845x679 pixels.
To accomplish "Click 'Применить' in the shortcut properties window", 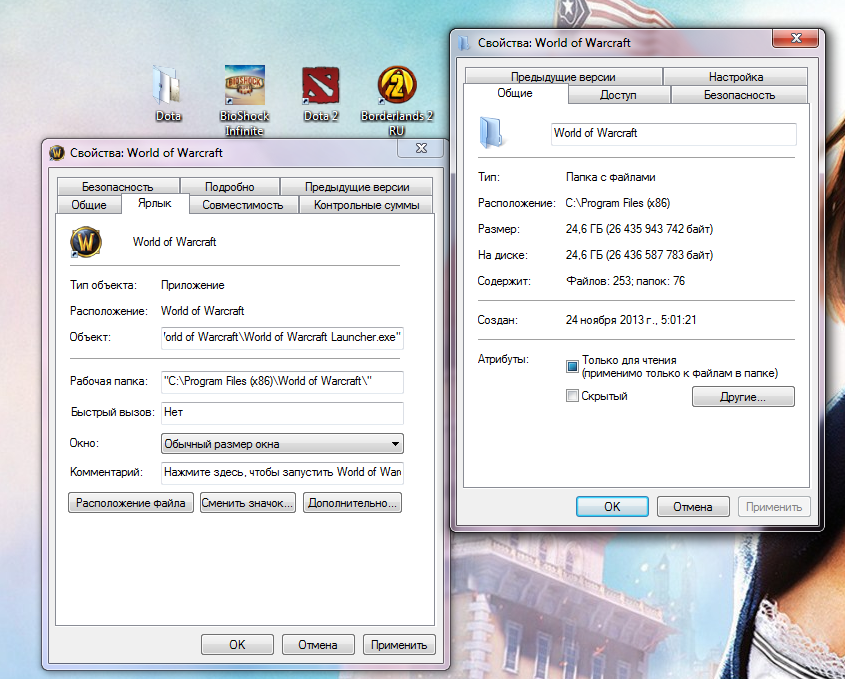I will click(399, 645).
